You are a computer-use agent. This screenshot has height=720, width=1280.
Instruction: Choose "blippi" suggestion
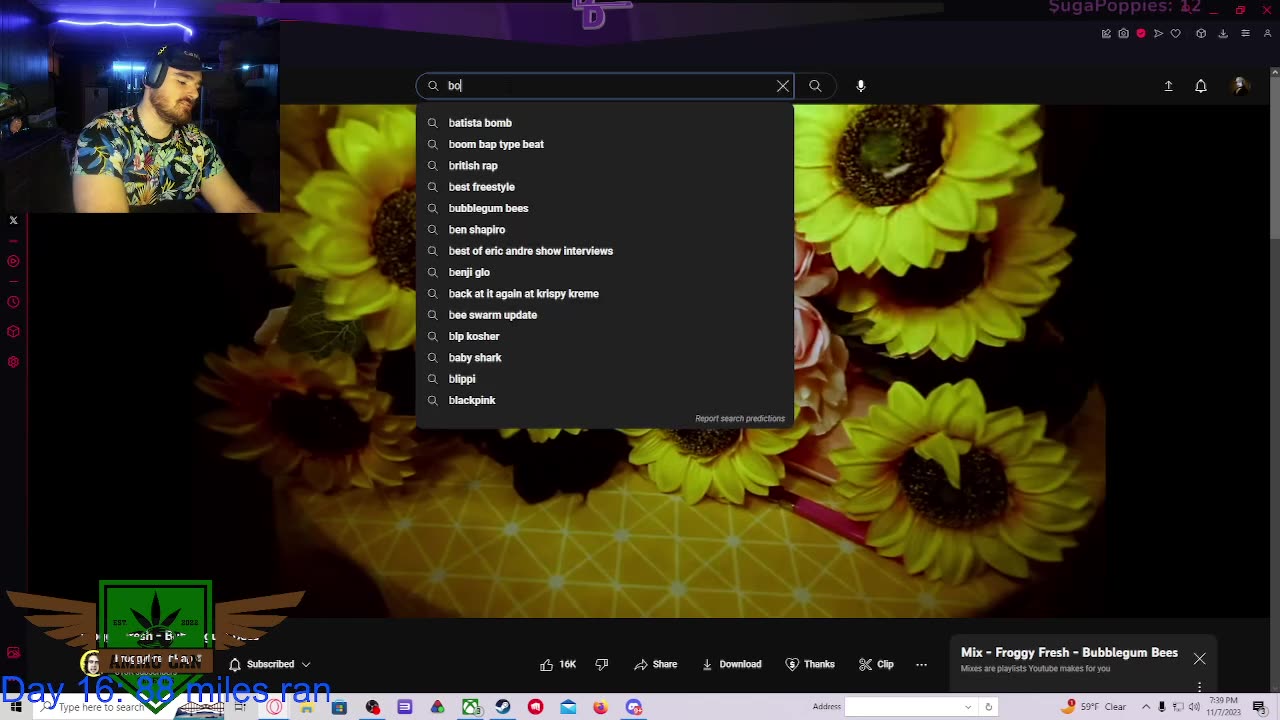click(605, 379)
